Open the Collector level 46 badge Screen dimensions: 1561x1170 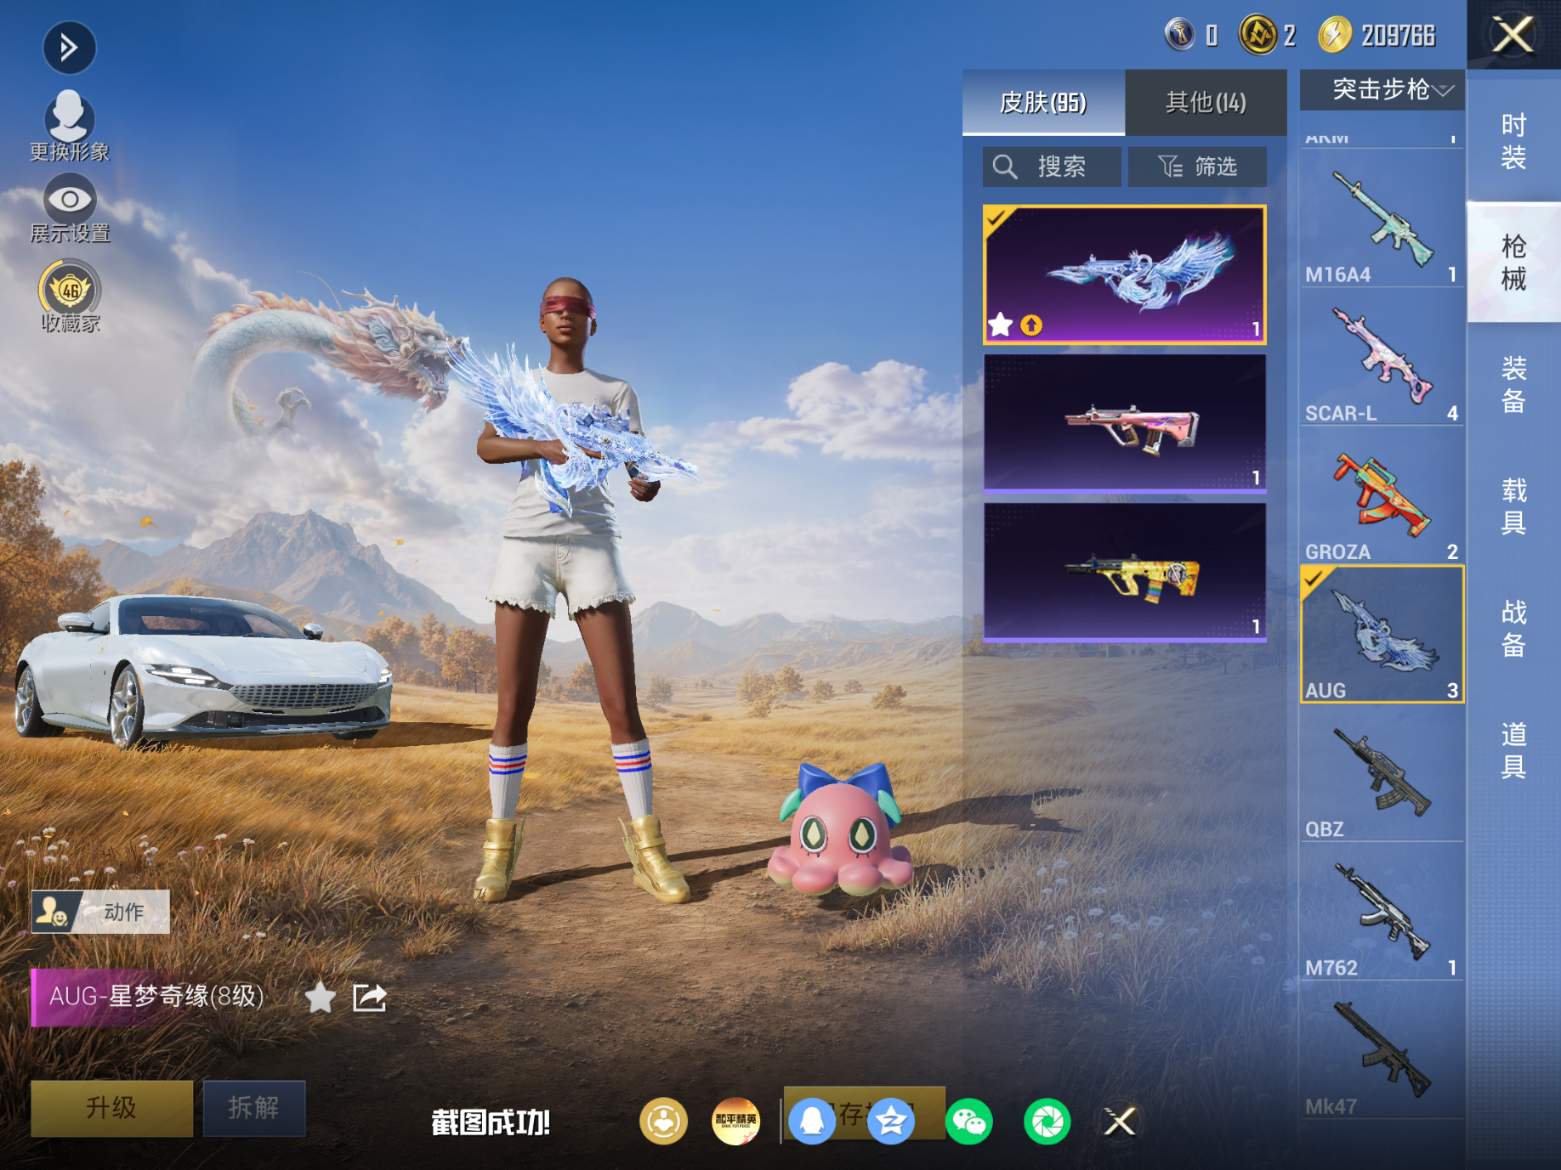coord(70,289)
